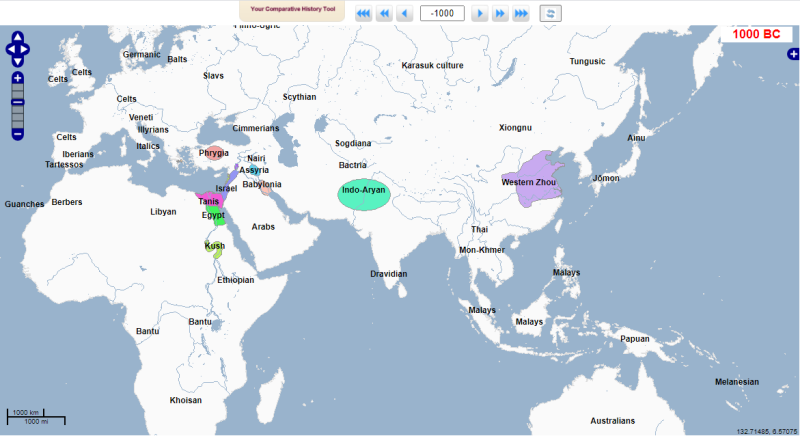Zoom in with the plus button
Viewport: 800px width, 436px height.
(18, 78)
